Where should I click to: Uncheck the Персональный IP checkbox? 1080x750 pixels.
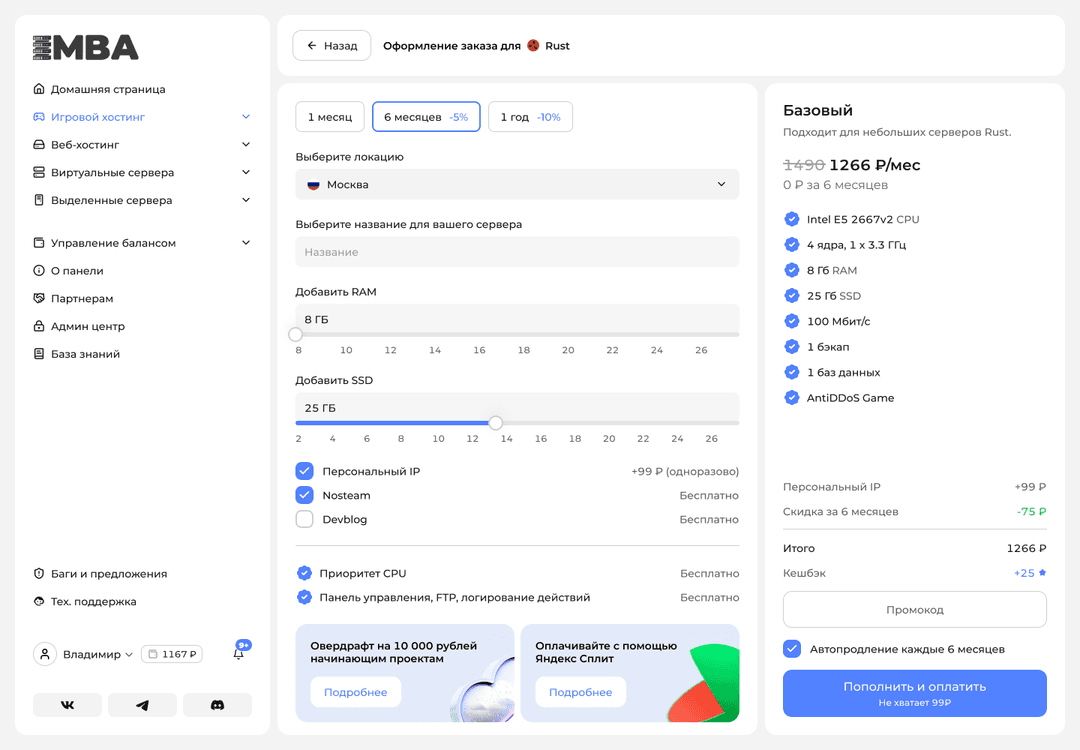pos(305,471)
